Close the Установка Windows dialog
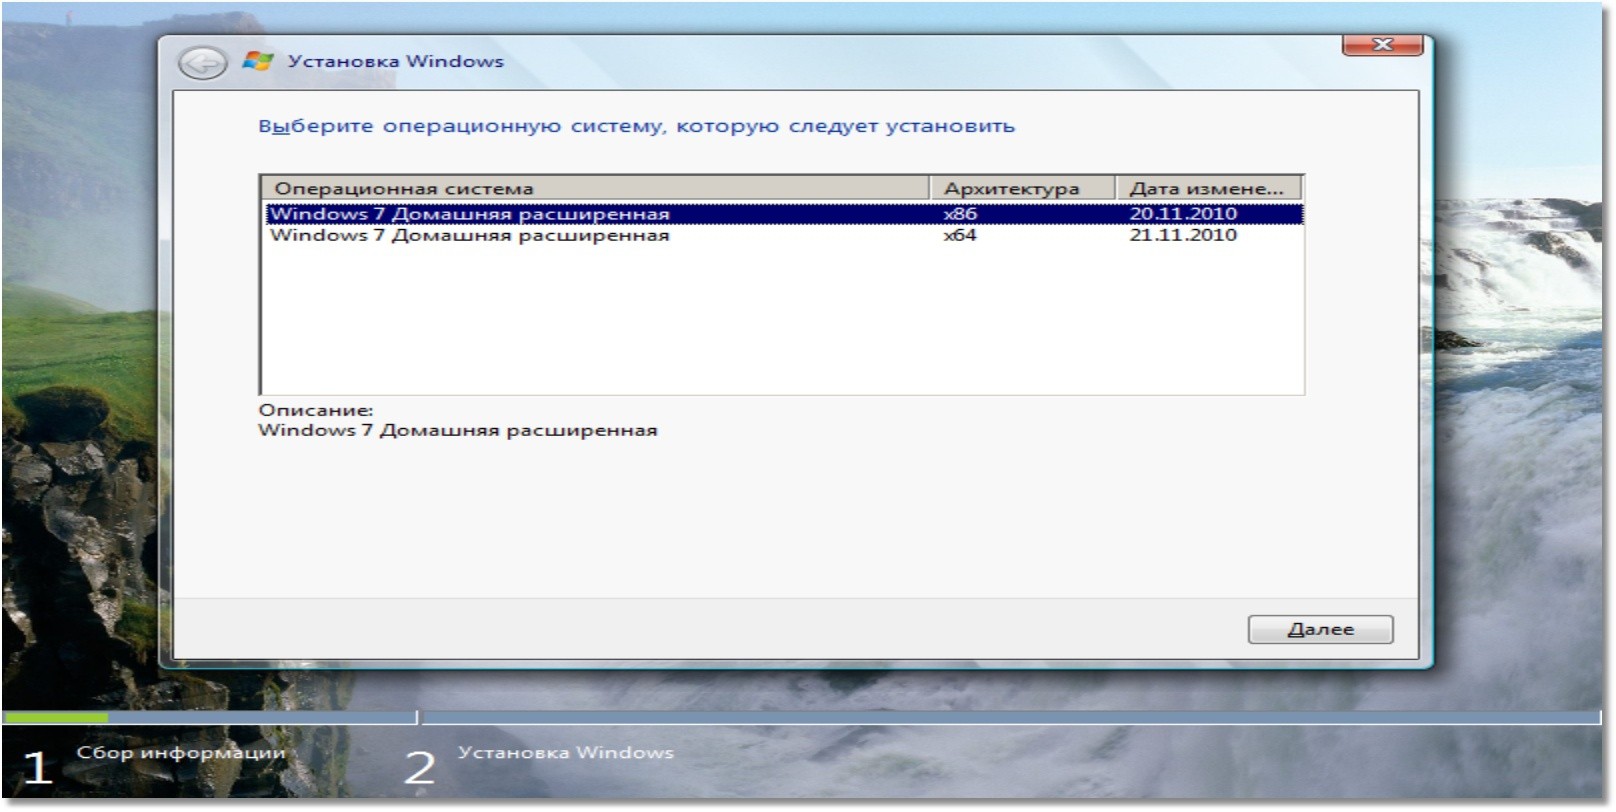 coord(1382,44)
